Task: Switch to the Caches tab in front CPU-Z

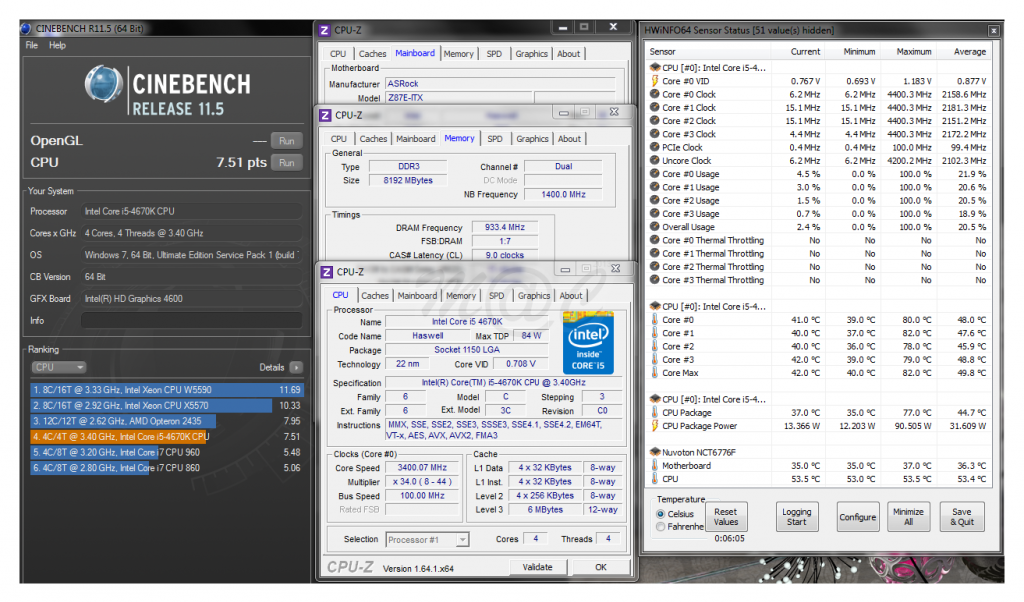Action: [375, 296]
